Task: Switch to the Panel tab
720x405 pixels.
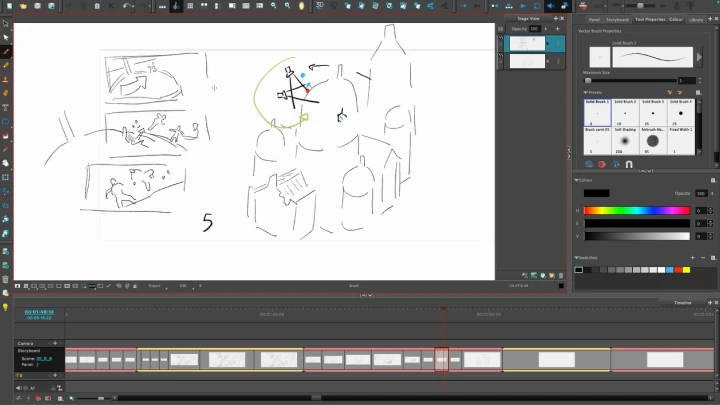Action: pos(594,19)
